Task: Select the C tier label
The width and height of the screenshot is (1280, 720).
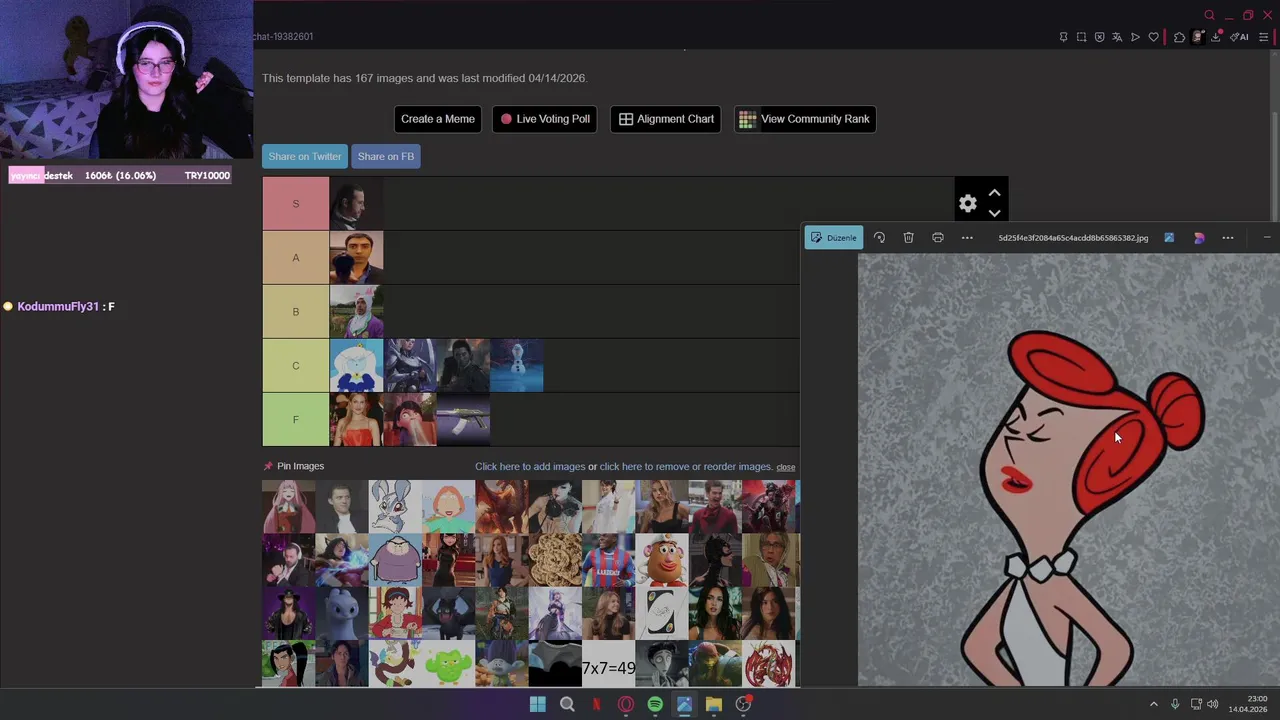Action: click(296, 366)
